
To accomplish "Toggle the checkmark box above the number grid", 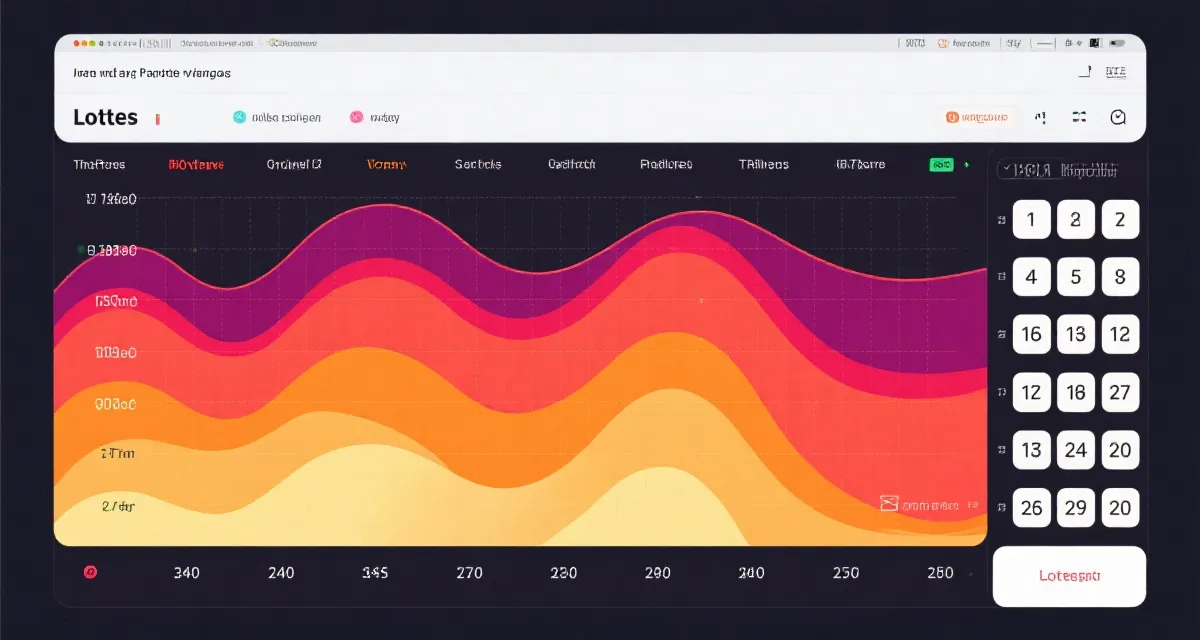I will click(1005, 170).
